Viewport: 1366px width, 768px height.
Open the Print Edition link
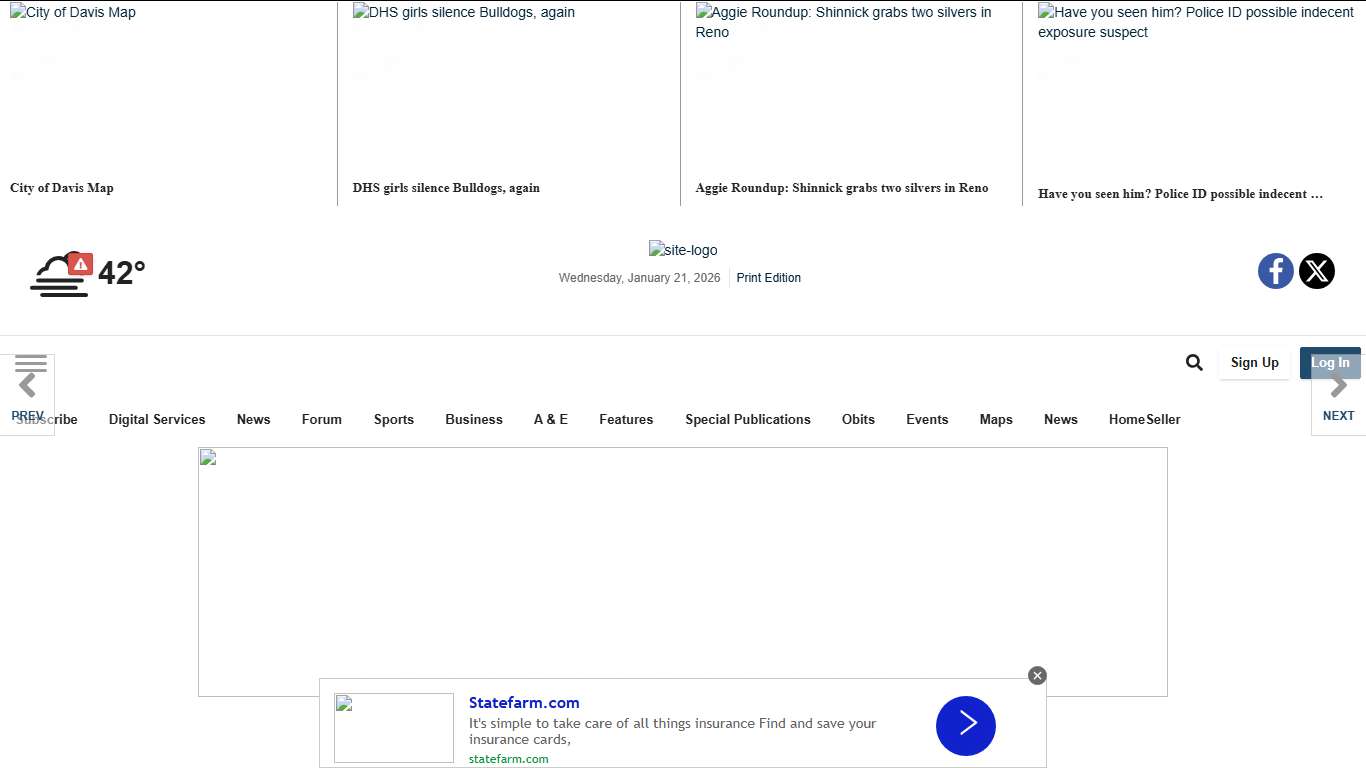click(x=768, y=278)
